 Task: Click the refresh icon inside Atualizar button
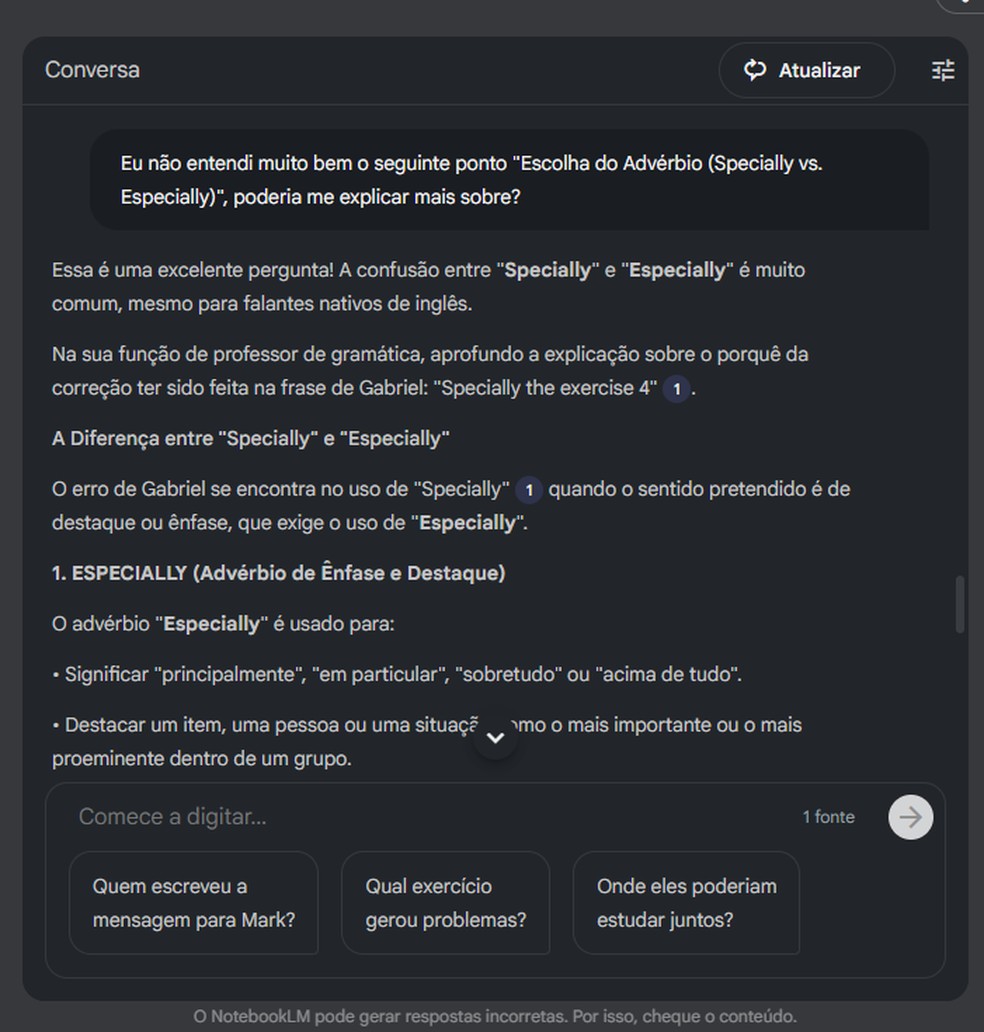point(756,70)
